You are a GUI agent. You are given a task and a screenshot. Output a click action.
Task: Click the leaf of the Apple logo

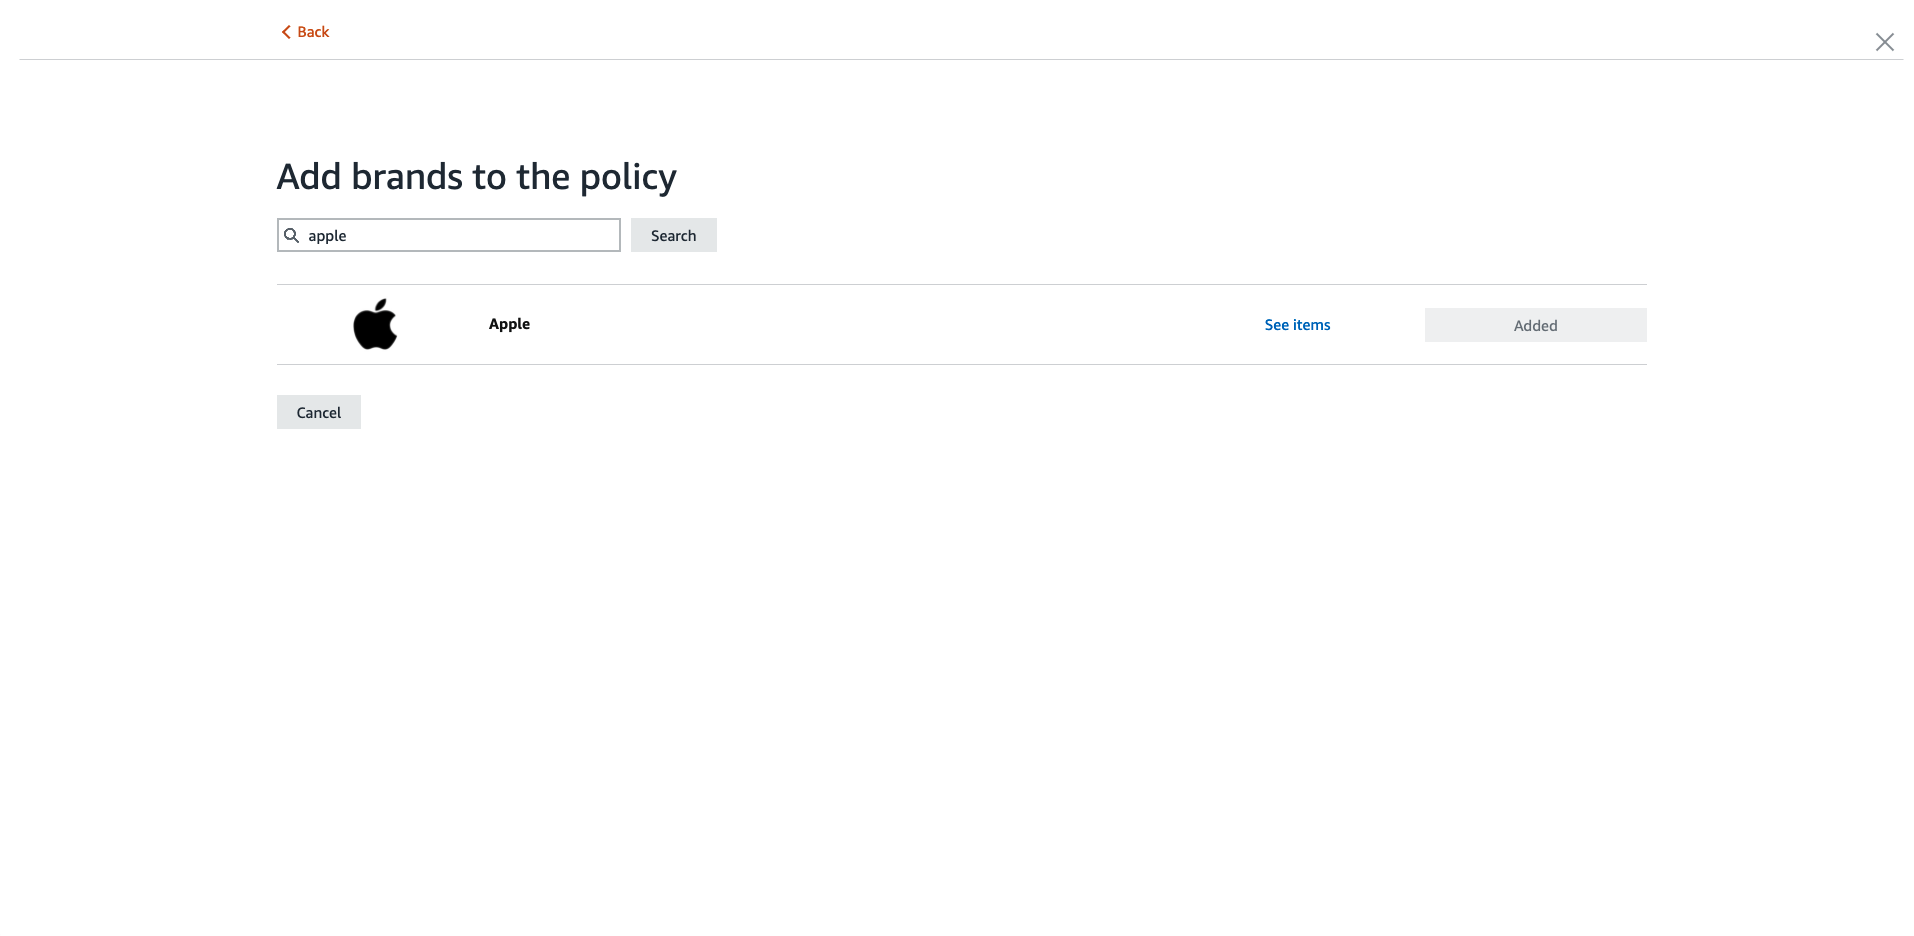click(381, 305)
